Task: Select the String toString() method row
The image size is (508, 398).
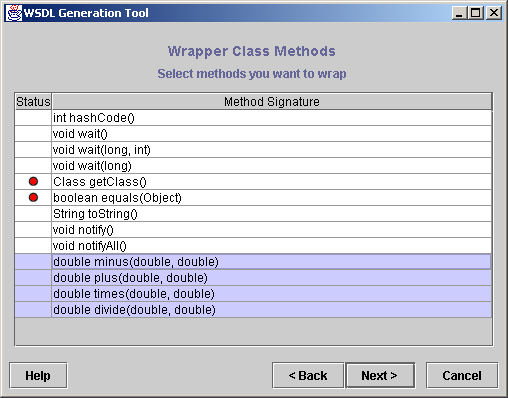Action: (253, 214)
